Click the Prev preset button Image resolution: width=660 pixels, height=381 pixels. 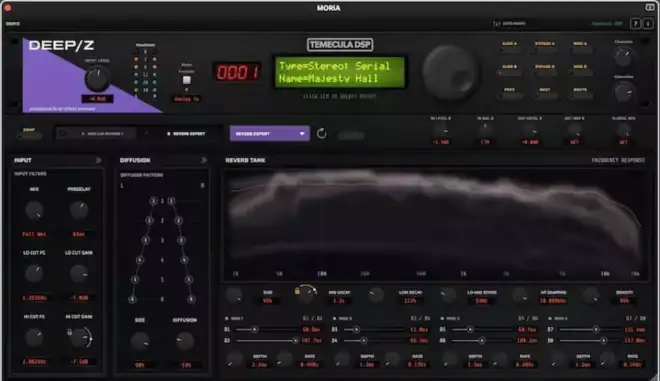pyautogui.click(x=510, y=96)
